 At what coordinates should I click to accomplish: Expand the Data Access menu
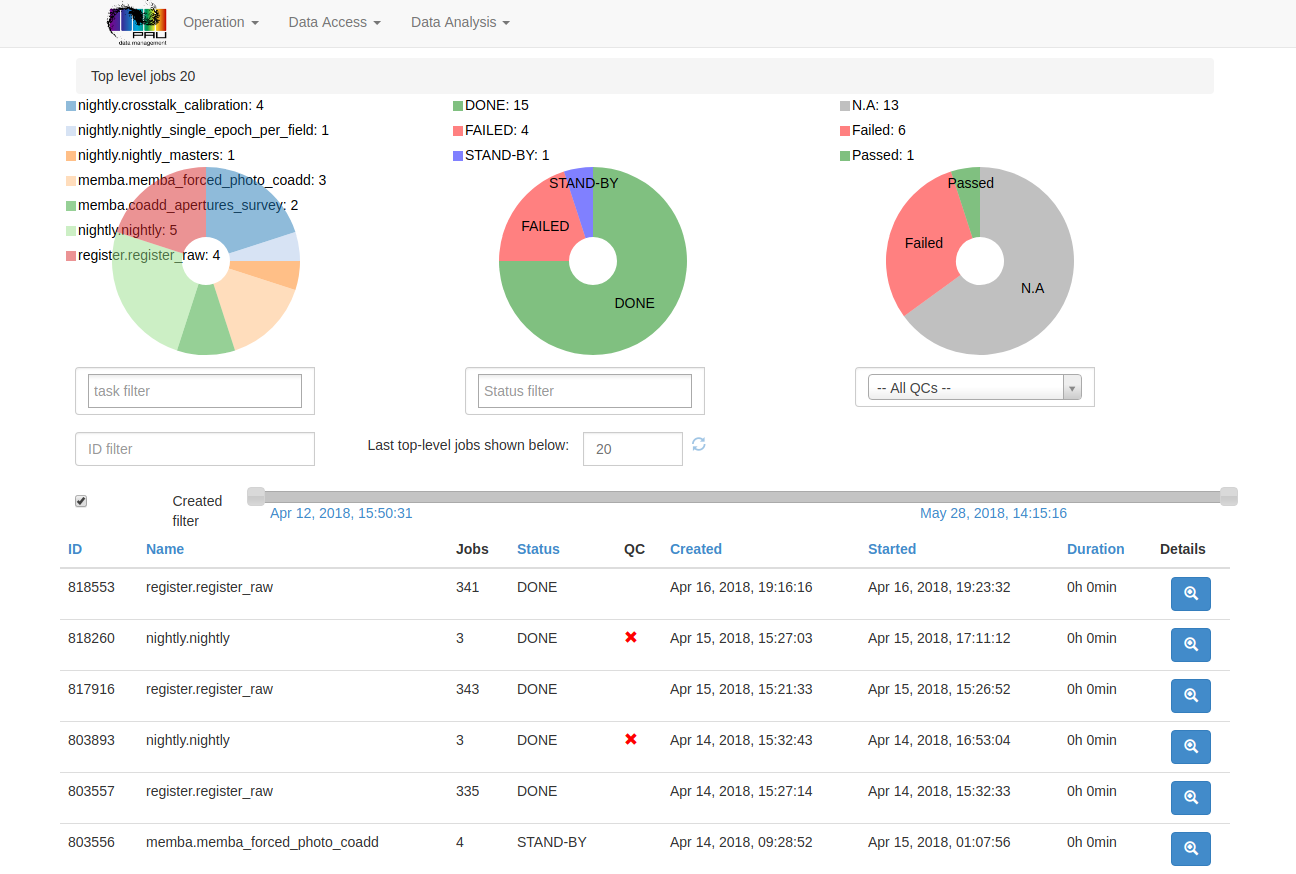coord(334,22)
